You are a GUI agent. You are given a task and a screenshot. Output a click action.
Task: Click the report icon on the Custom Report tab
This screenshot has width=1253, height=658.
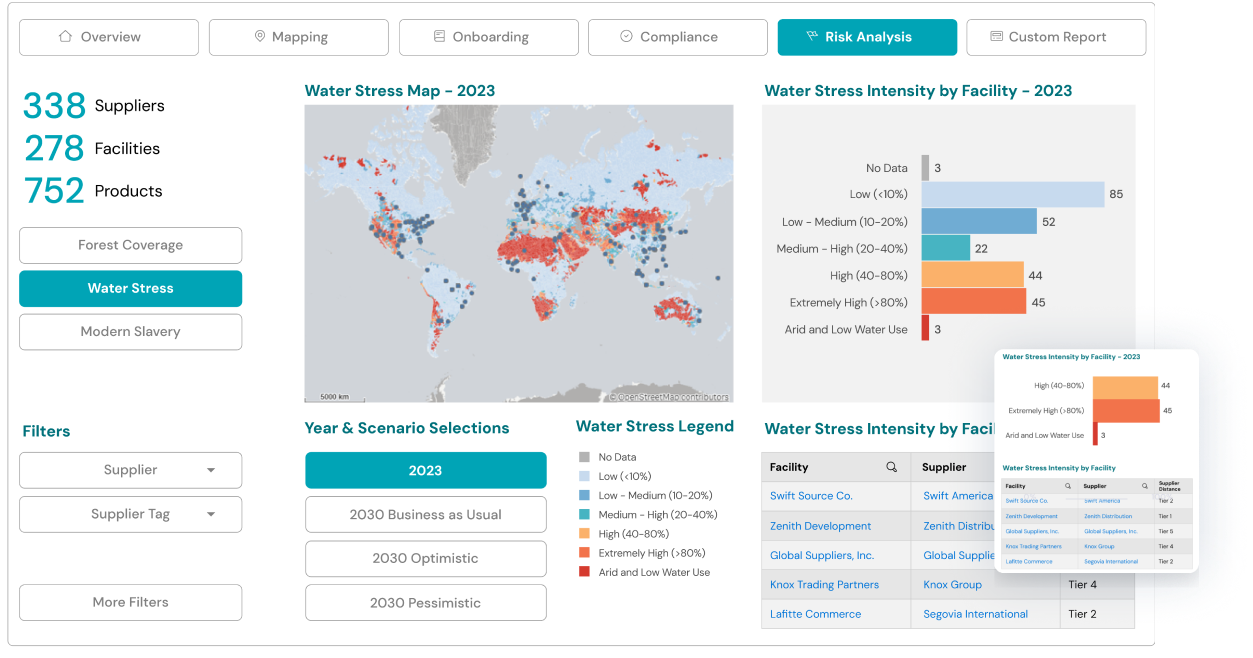pos(994,37)
